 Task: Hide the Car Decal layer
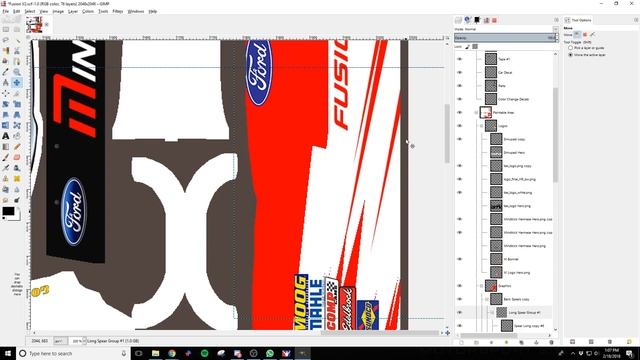(x=460, y=72)
